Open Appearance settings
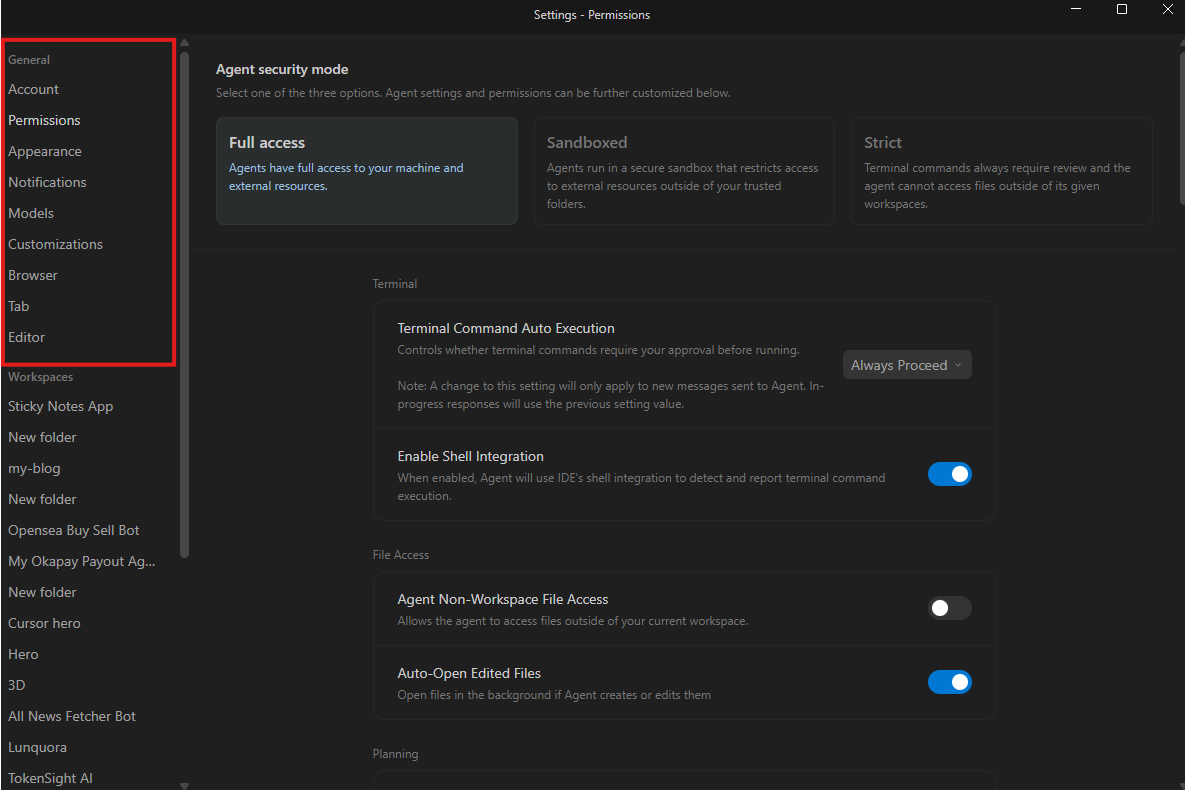The width and height of the screenshot is (1185, 790). [x=45, y=151]
